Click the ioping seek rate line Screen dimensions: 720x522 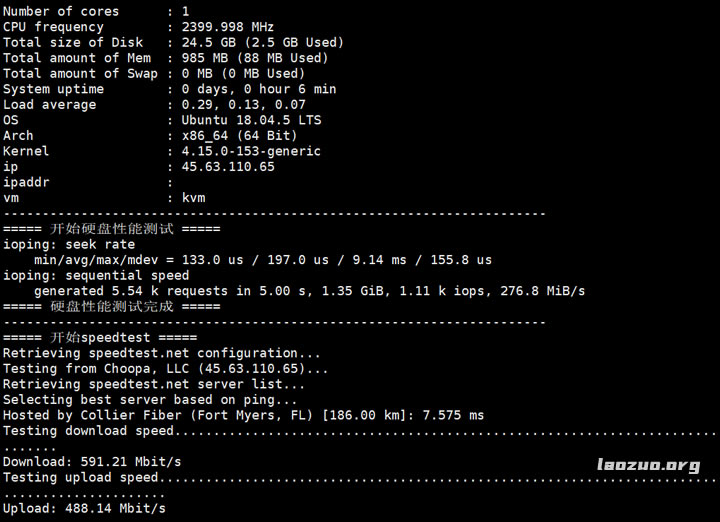pos(69,244)
